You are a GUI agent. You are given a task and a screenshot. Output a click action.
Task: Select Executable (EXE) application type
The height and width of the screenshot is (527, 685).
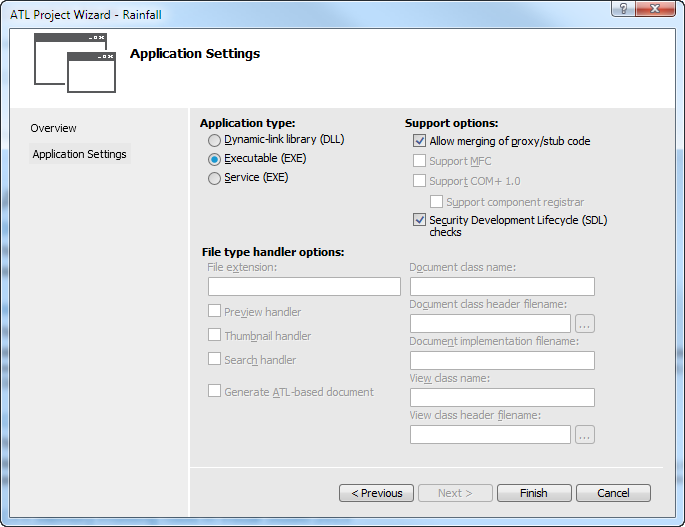coord(214,159)
